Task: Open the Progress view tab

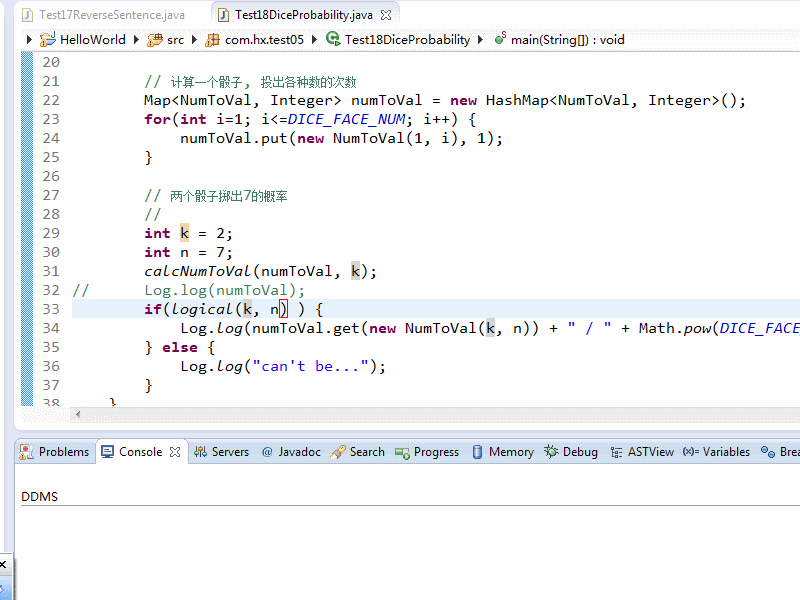Action: (427, 452)
